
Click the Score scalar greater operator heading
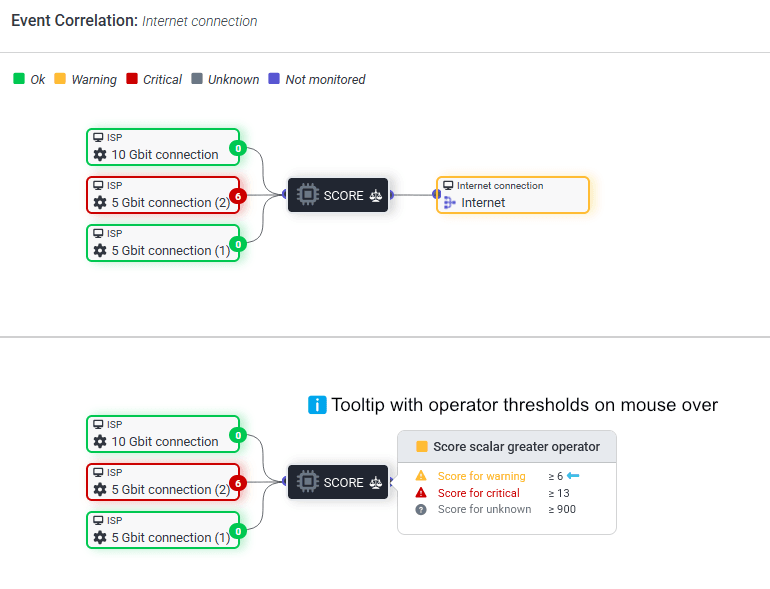click(516, 447)
